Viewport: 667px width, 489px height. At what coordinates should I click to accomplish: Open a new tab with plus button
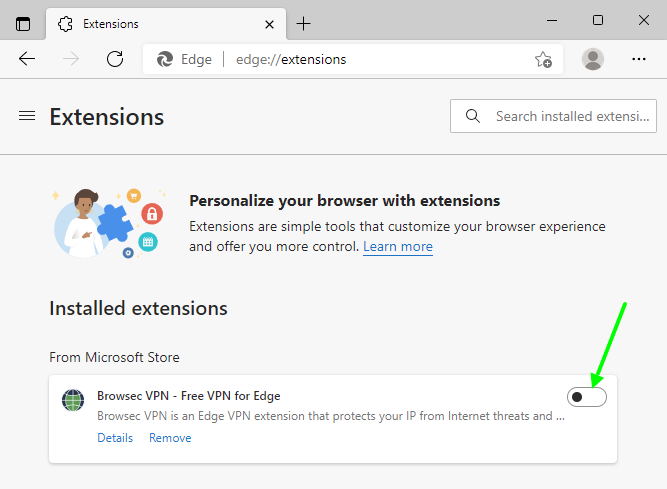[x=304, y=23]
